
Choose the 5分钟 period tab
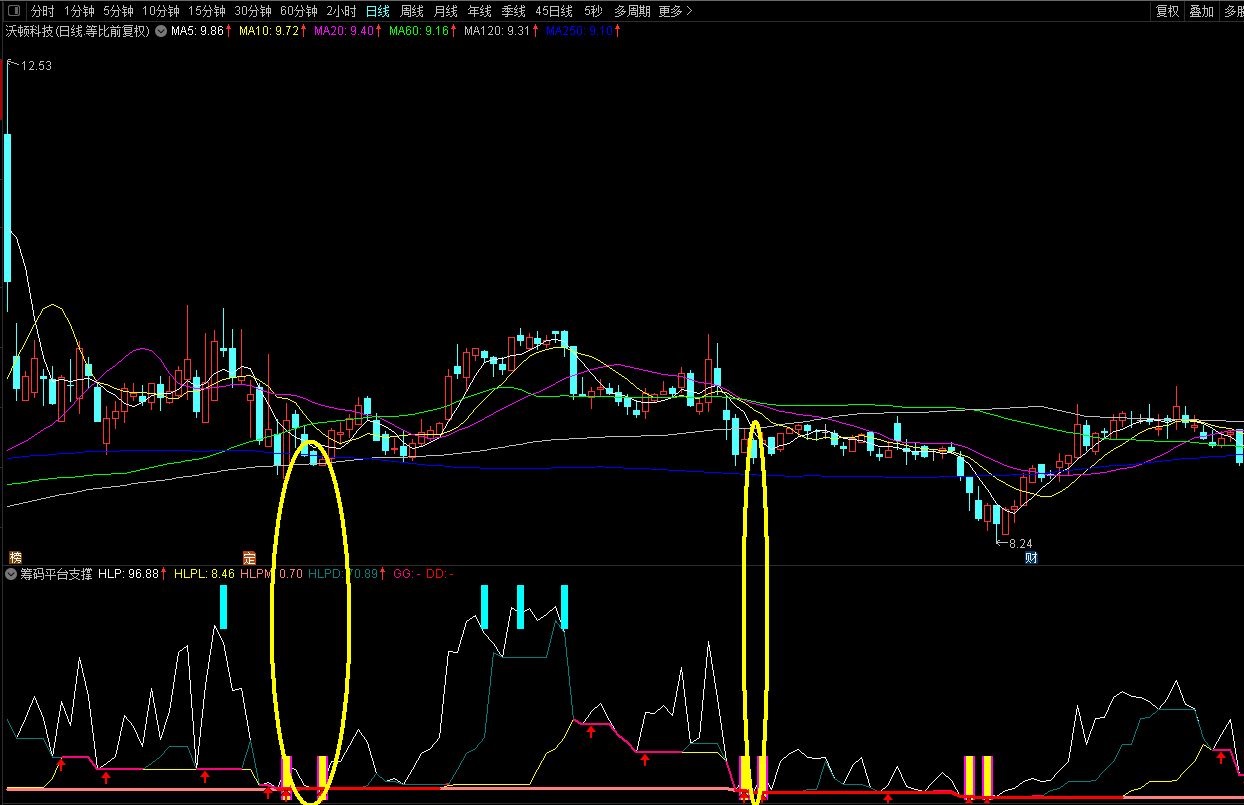(x=119, y=12)
